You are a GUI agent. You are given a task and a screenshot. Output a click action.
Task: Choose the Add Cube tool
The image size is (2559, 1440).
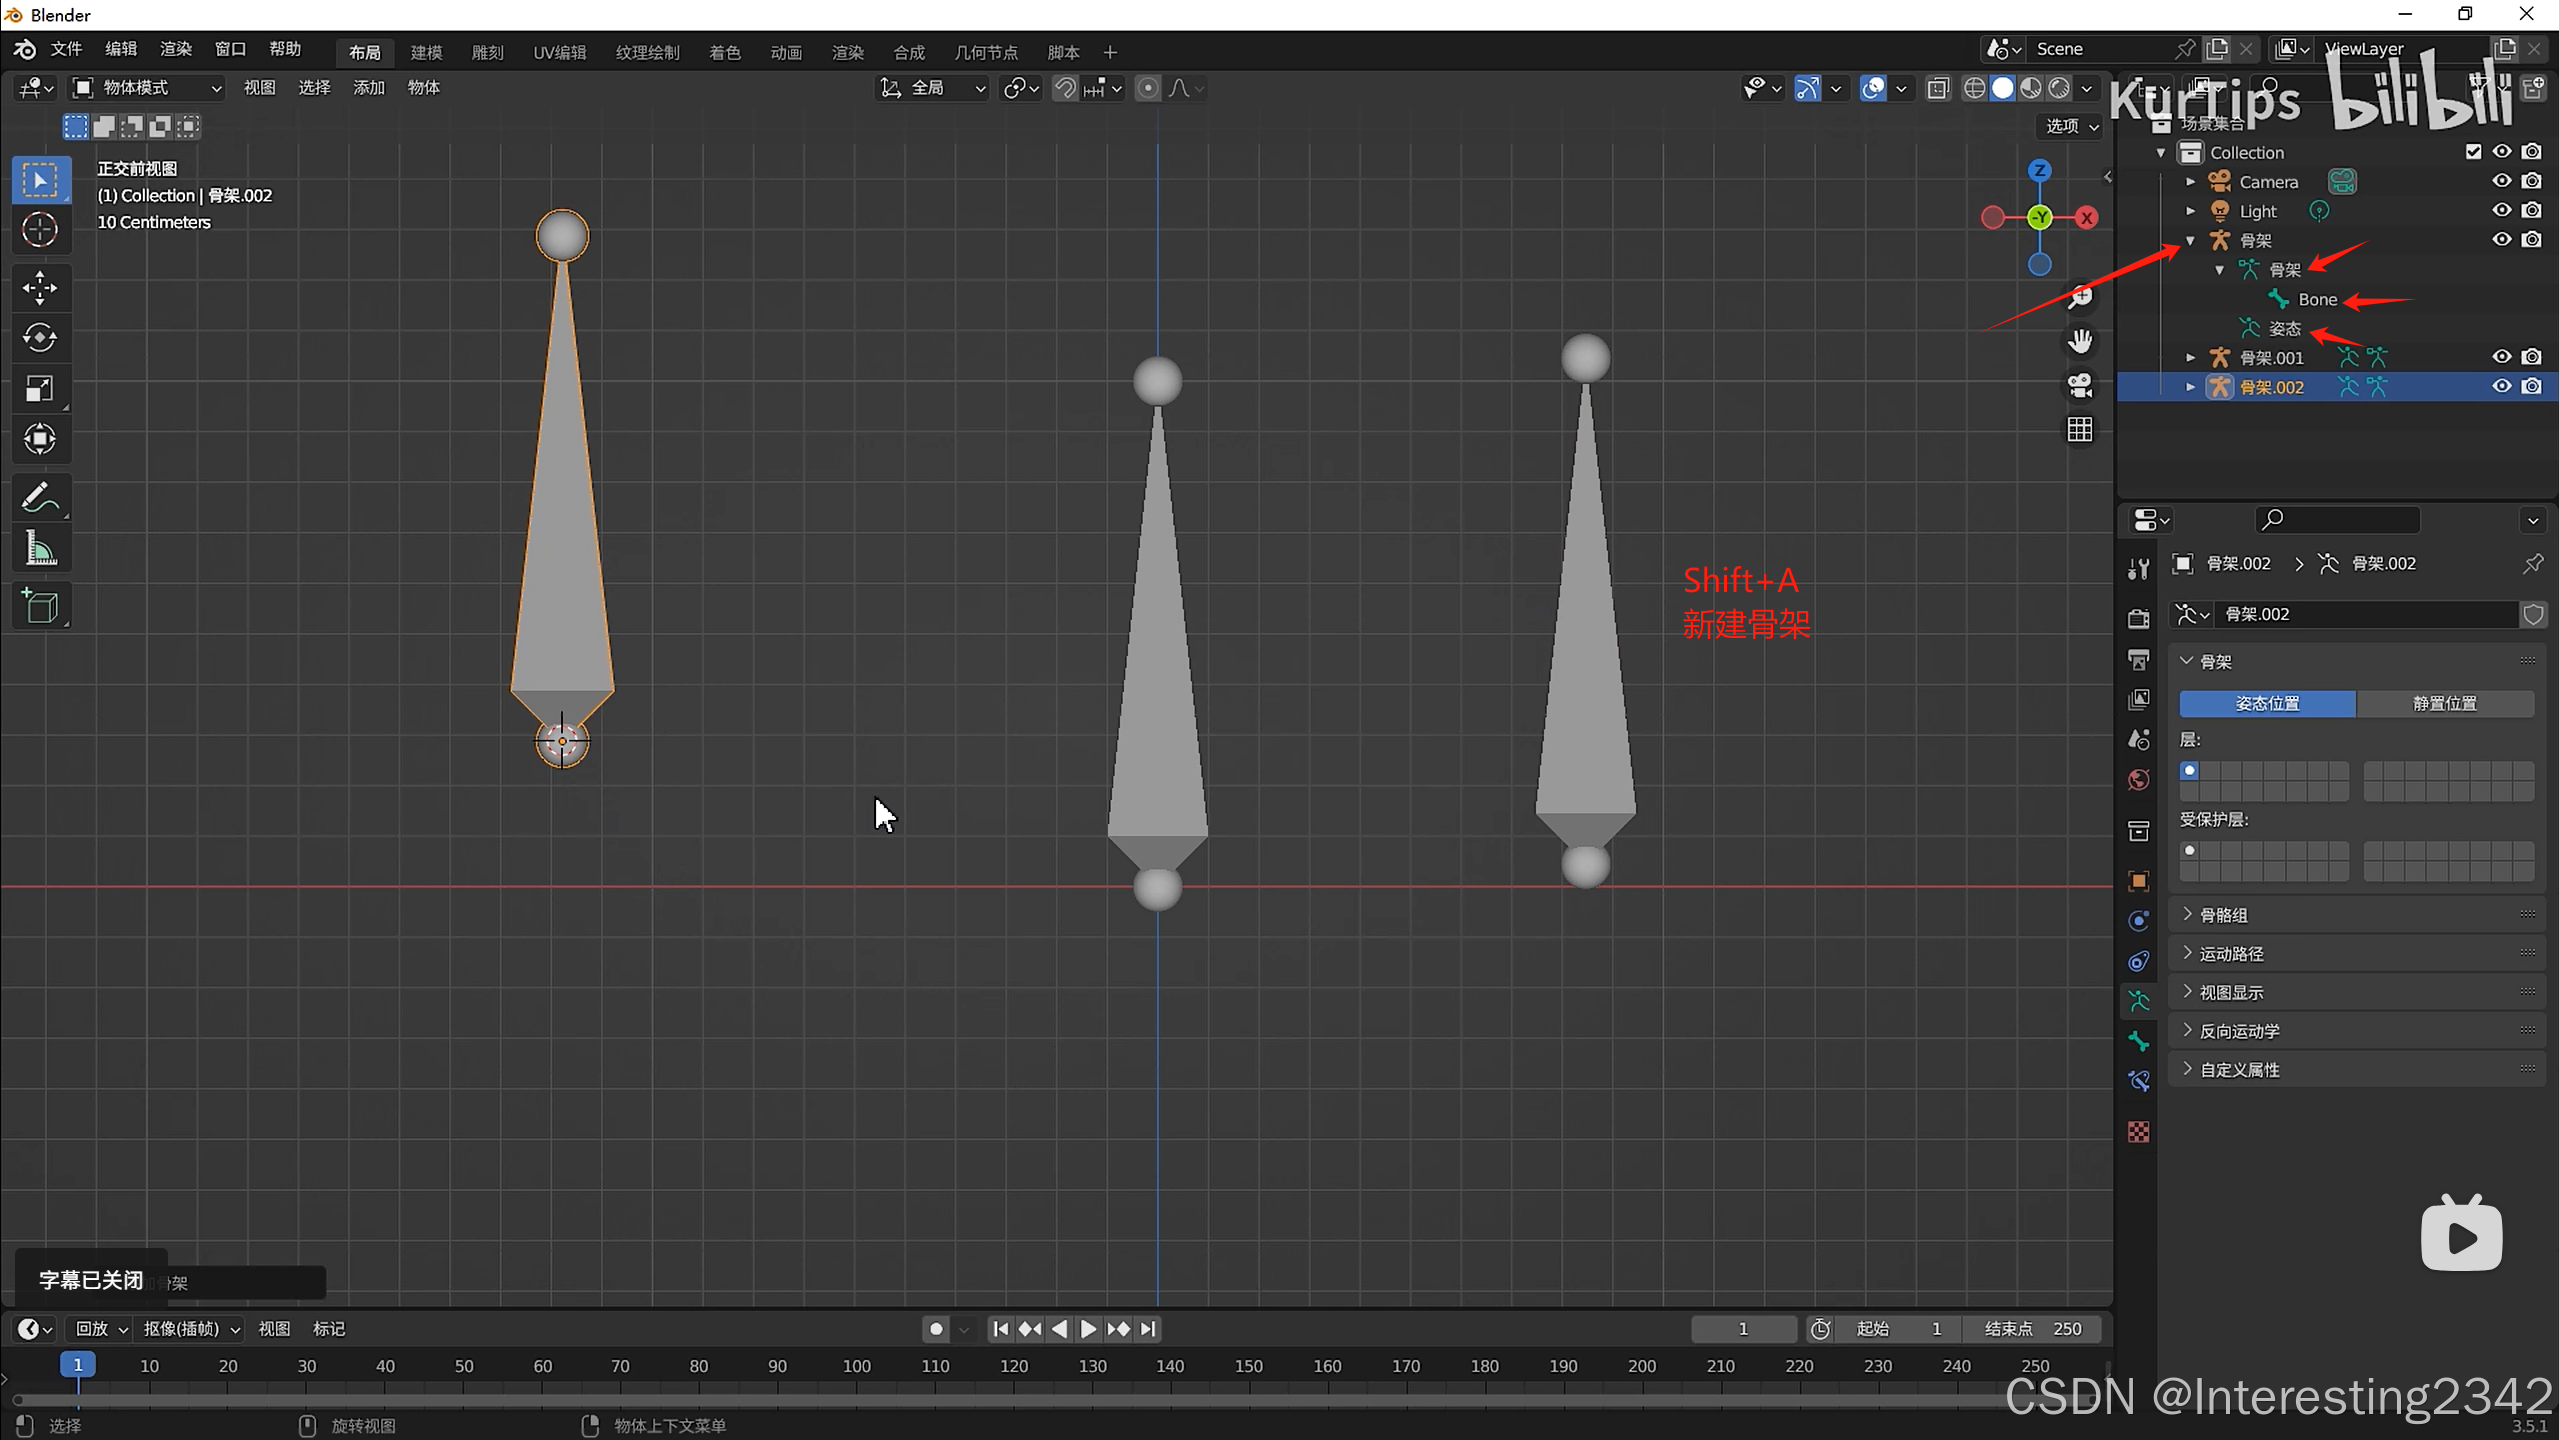point(40,606)
